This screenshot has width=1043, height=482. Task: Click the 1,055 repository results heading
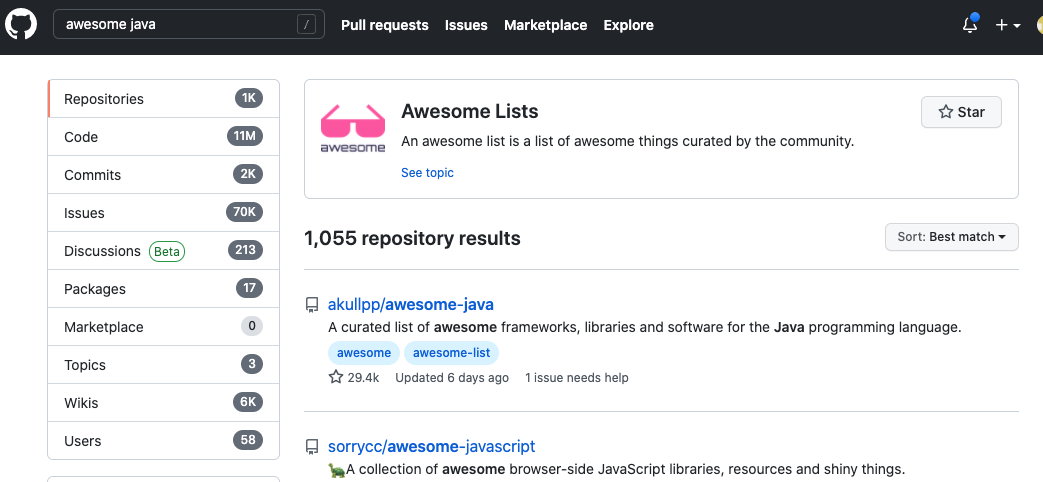click(412, 238)
